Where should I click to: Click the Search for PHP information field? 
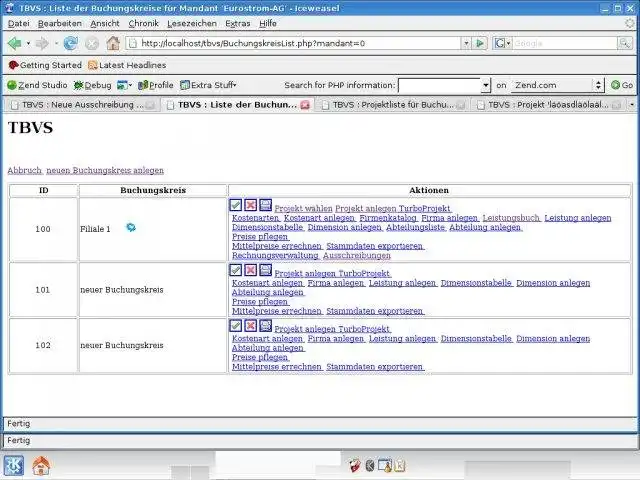(439, 85)
